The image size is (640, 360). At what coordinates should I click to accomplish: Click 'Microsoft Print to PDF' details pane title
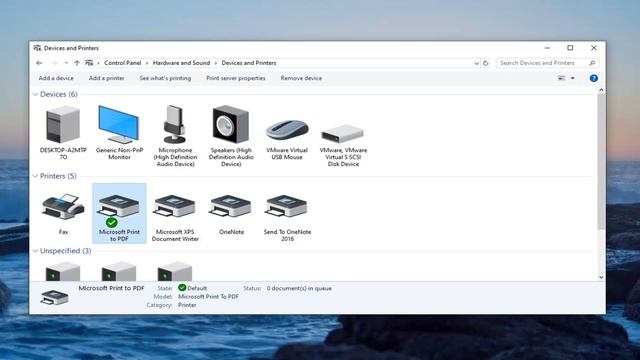coord(111,288)
